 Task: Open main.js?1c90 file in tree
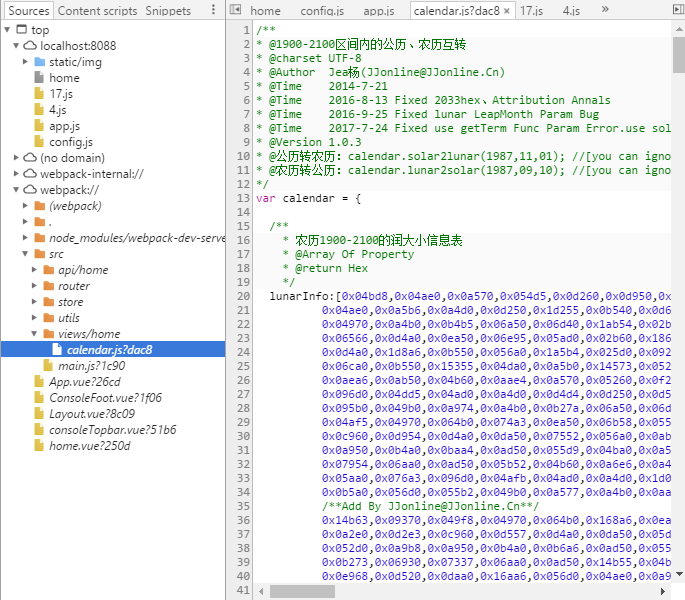(90, 366)
